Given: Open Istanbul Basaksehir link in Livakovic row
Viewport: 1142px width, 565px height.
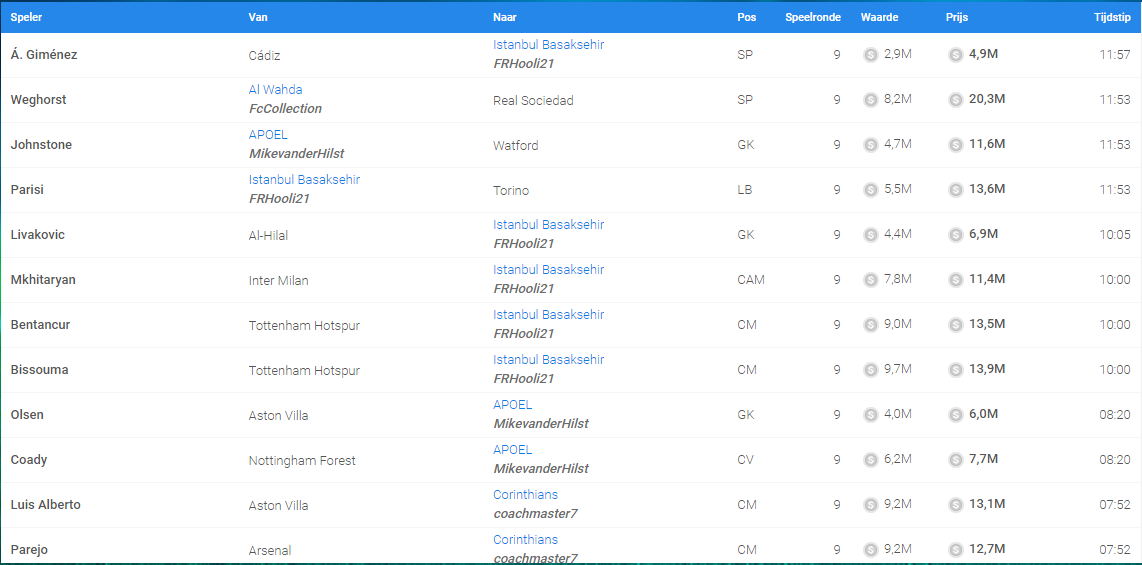Looking at the screenshot, I should (x=548, y=224).
